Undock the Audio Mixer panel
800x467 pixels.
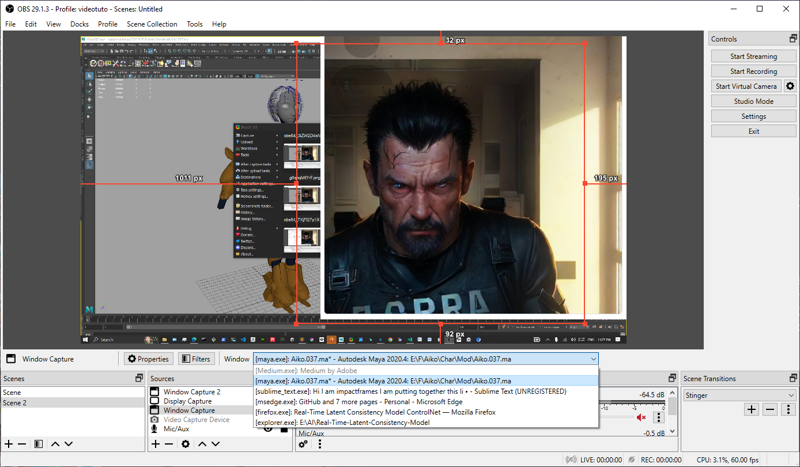coord(672,378)
